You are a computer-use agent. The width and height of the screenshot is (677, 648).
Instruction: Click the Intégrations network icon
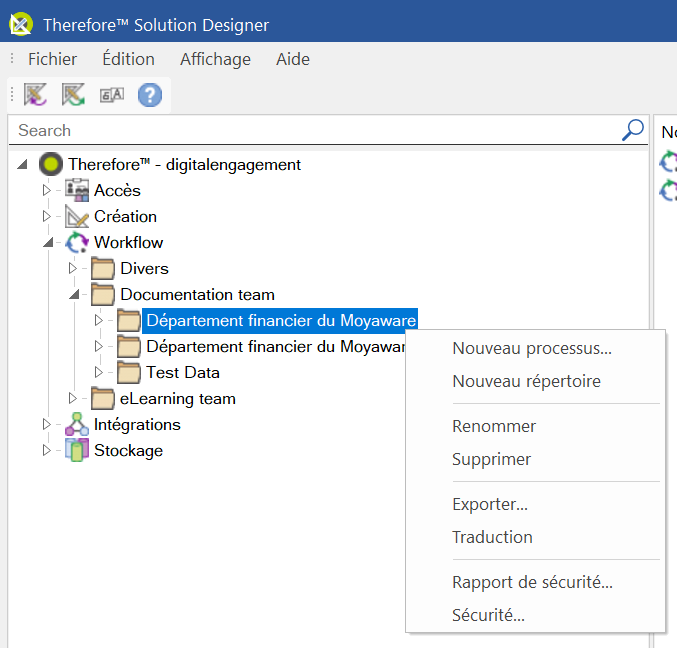(x=77, y=424)
